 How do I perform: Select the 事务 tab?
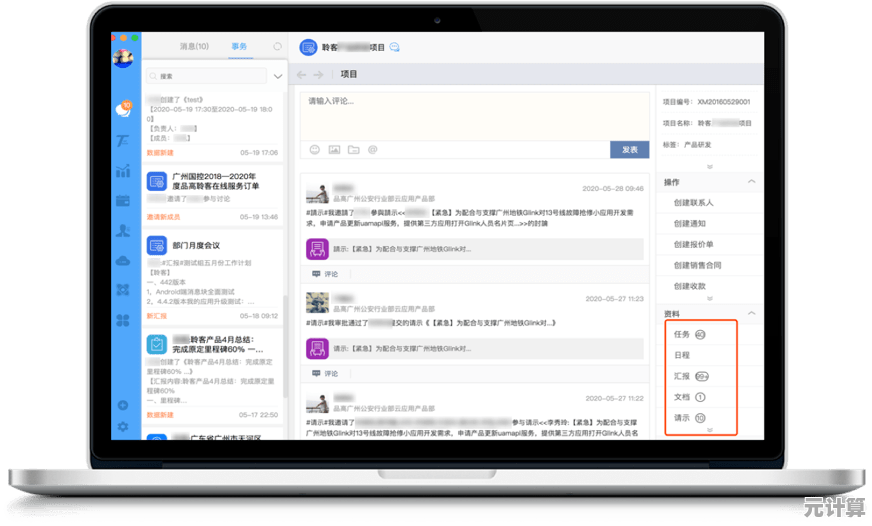[239, 47]
